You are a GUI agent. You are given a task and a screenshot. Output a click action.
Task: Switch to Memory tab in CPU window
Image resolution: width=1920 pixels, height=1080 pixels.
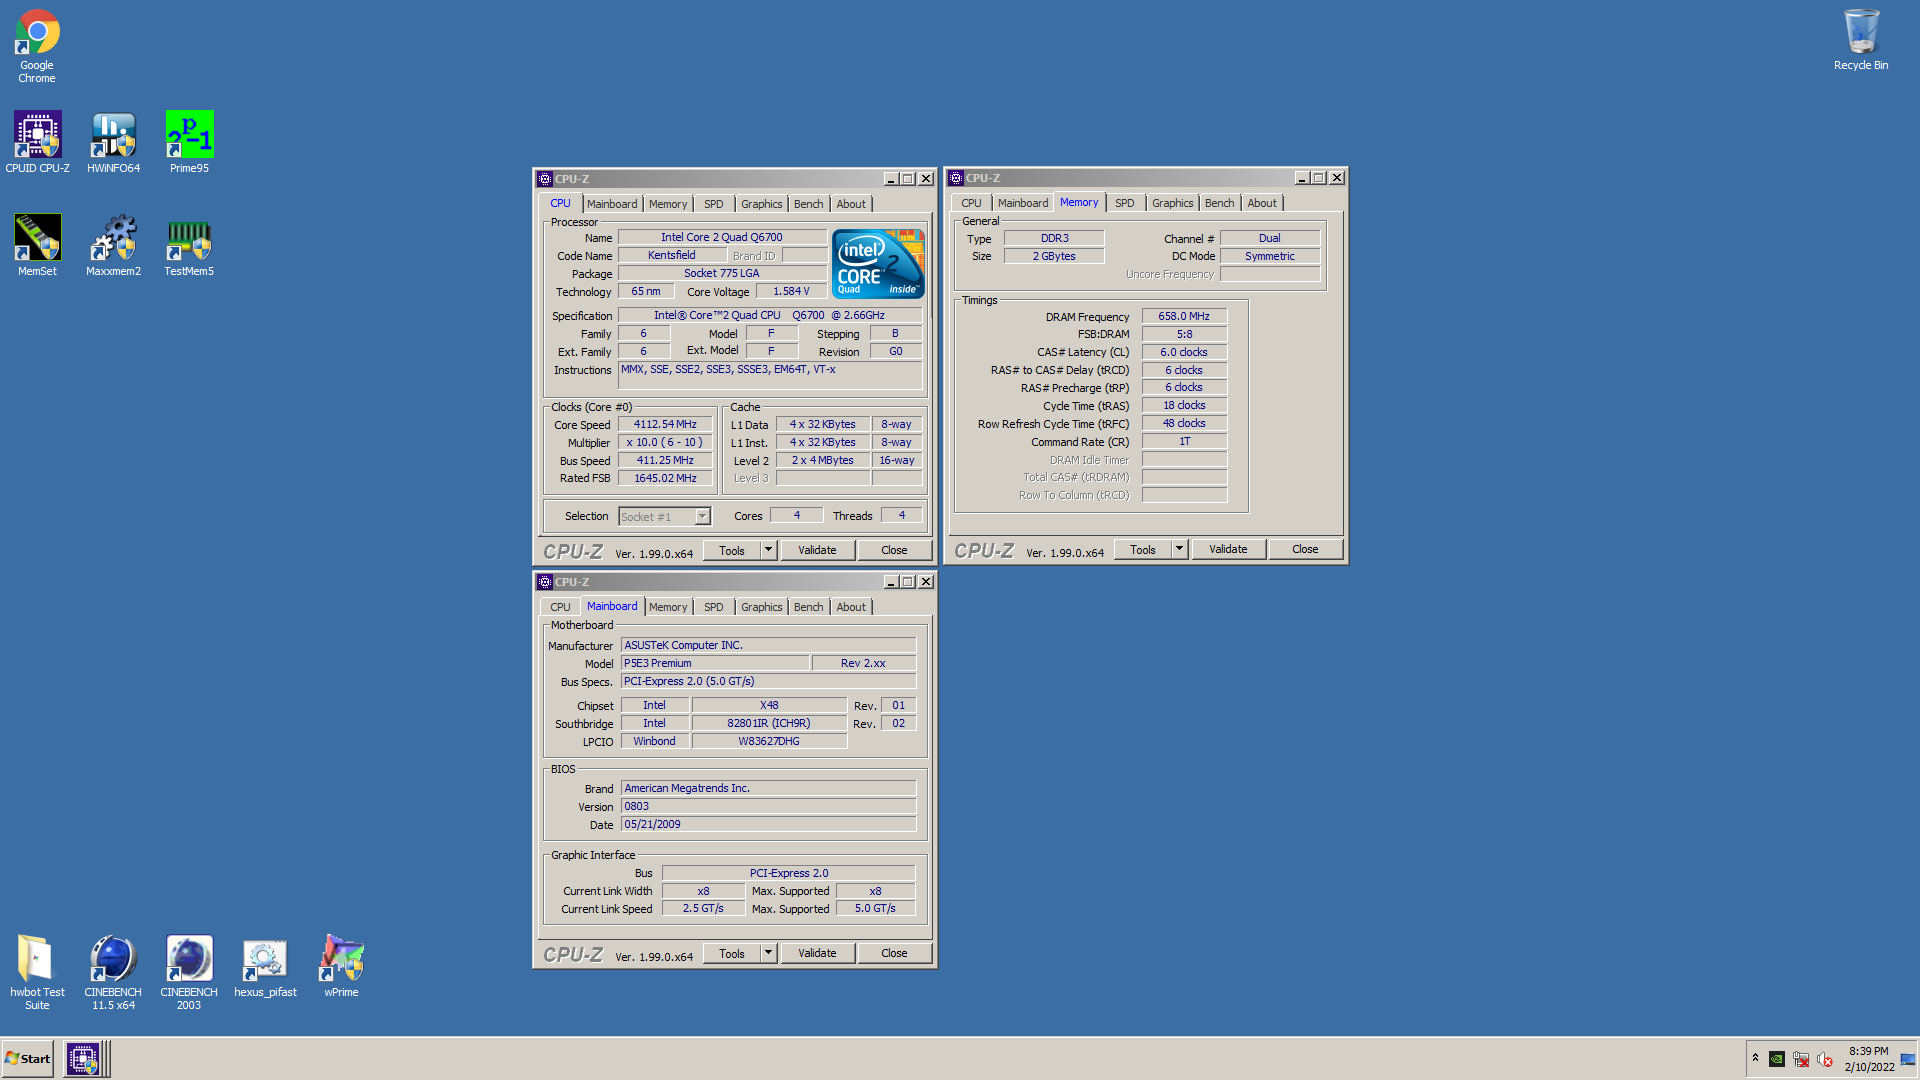tap(668, 204)
